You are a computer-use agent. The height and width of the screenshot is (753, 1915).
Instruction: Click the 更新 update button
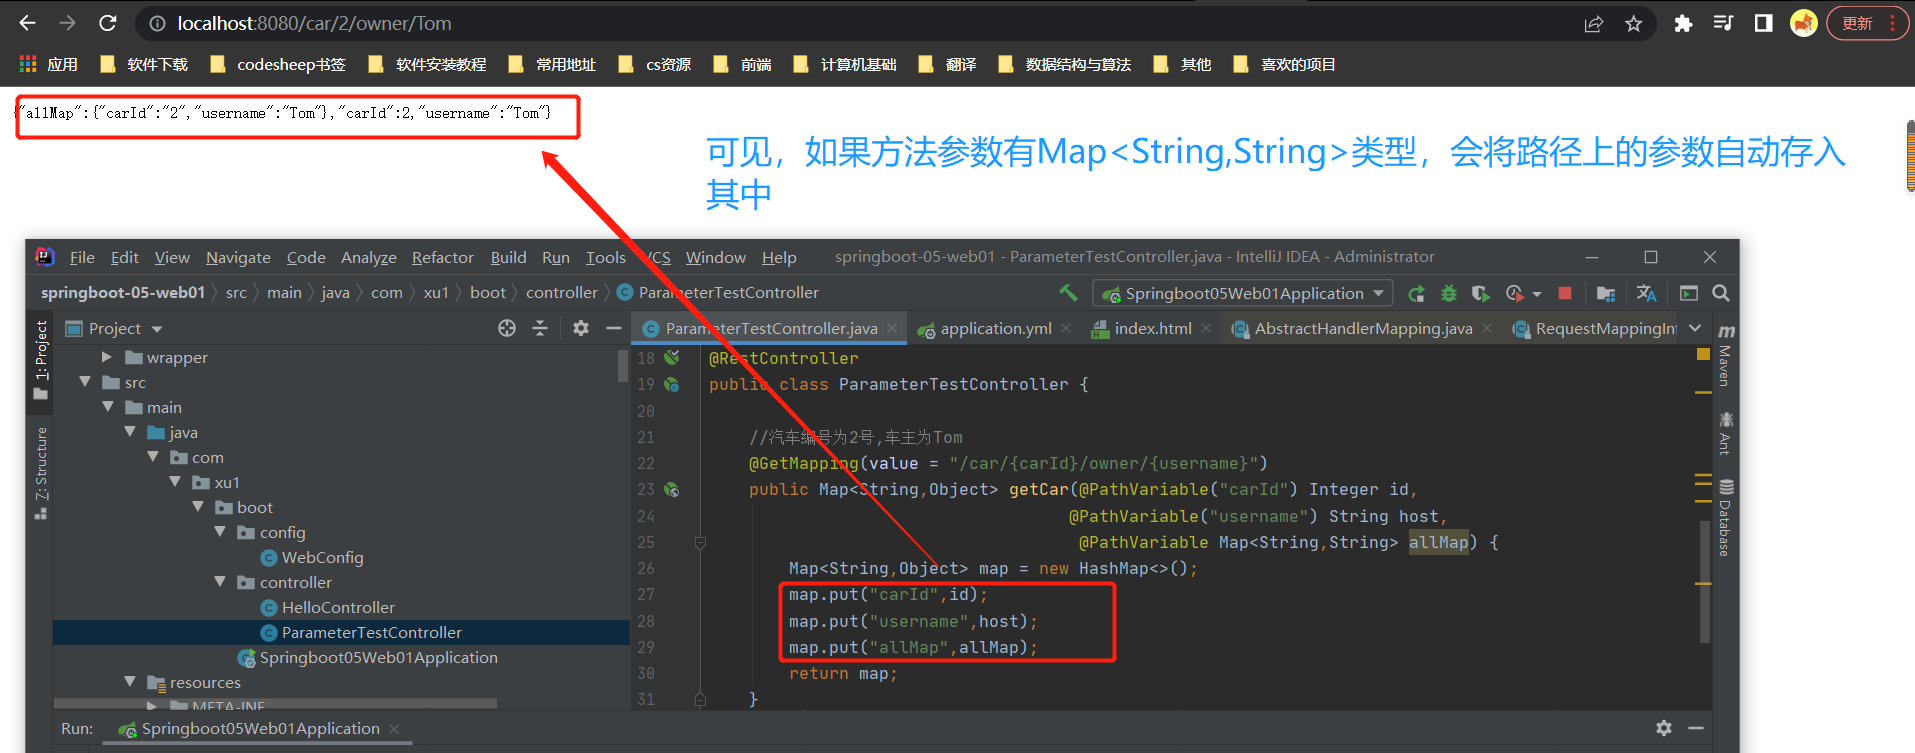point(1867,23)
